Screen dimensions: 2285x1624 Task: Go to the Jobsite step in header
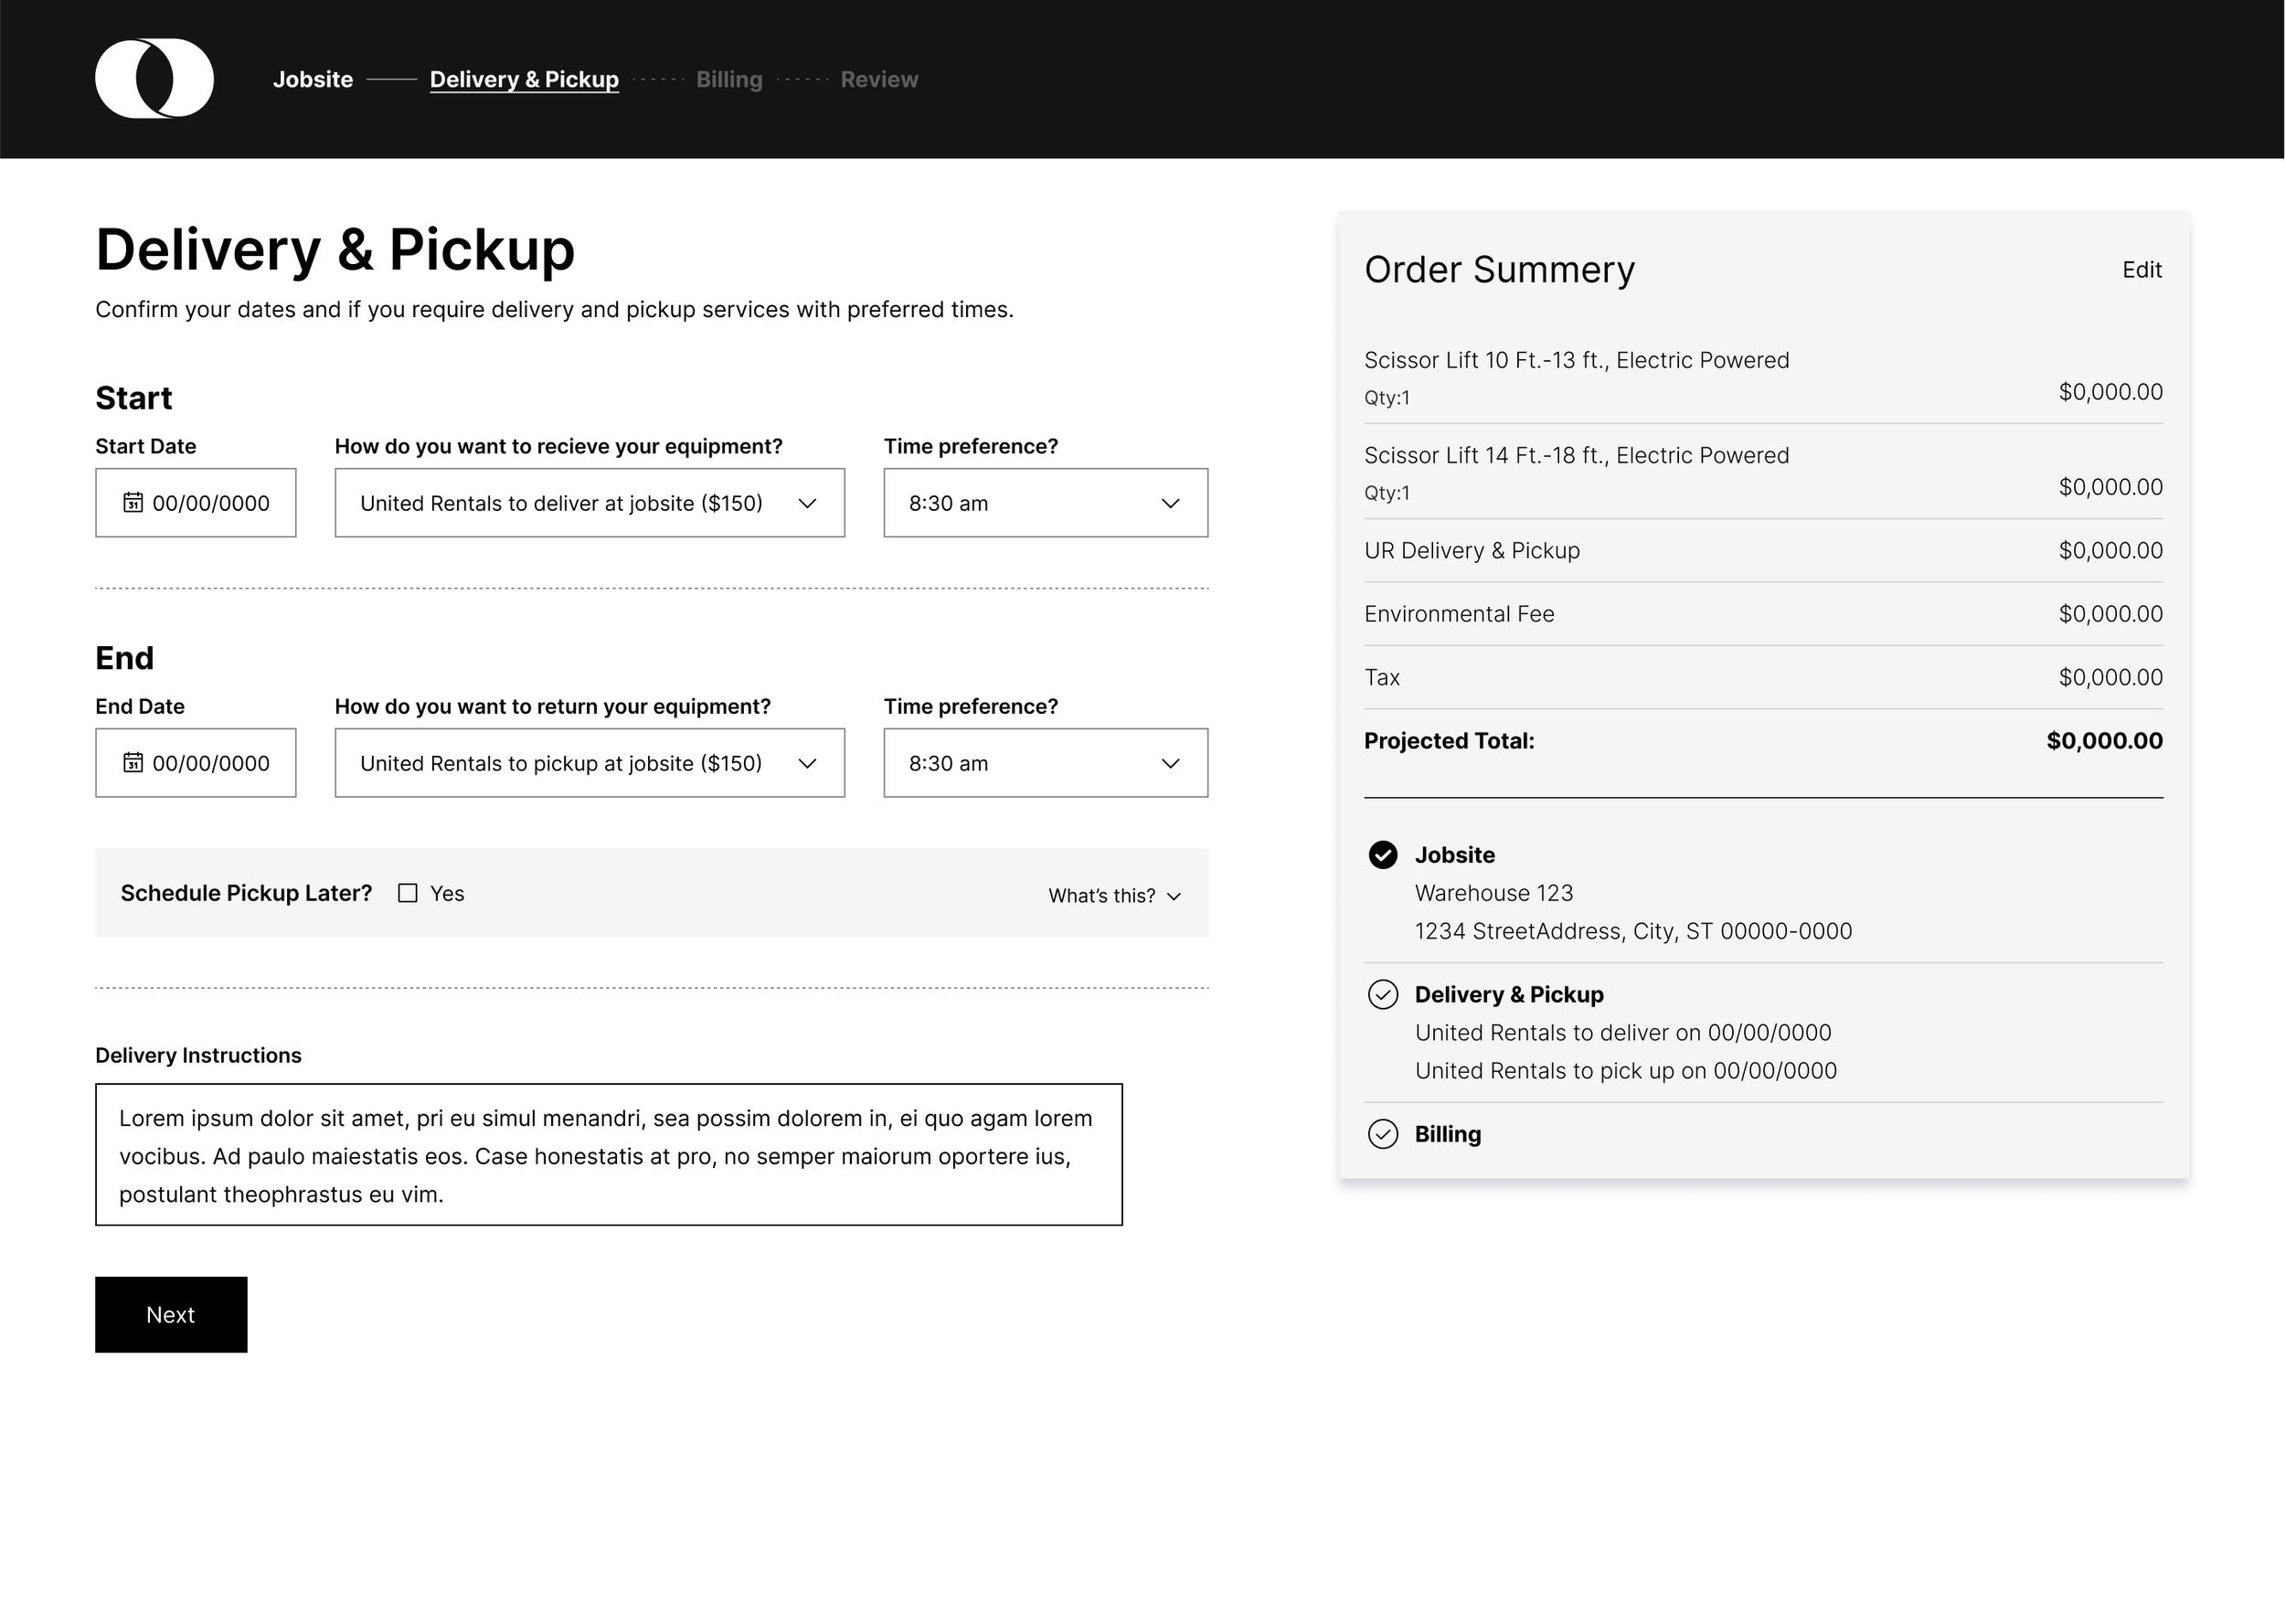pos(312,79)
